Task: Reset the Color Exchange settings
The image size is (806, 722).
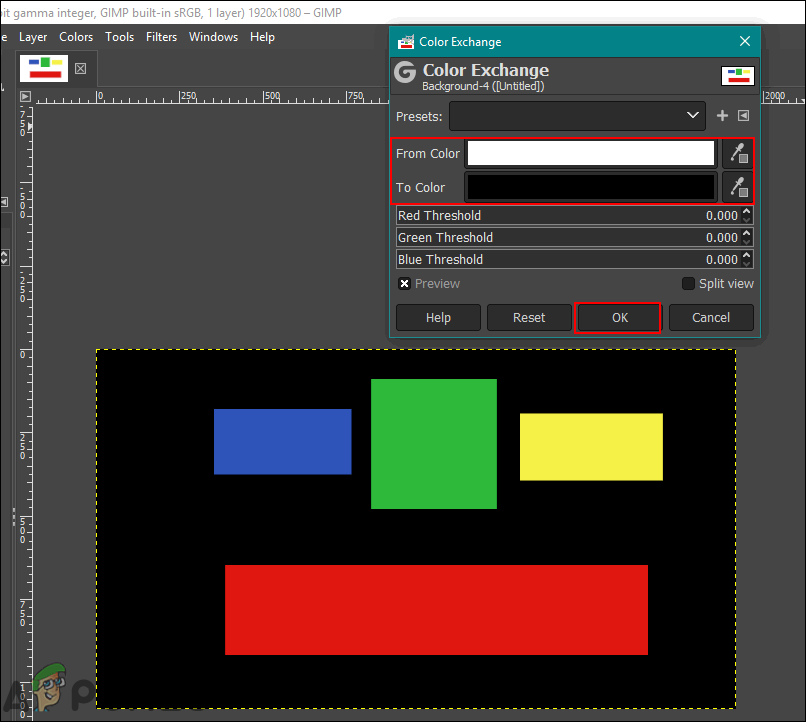Action: (x=529, y=317)
